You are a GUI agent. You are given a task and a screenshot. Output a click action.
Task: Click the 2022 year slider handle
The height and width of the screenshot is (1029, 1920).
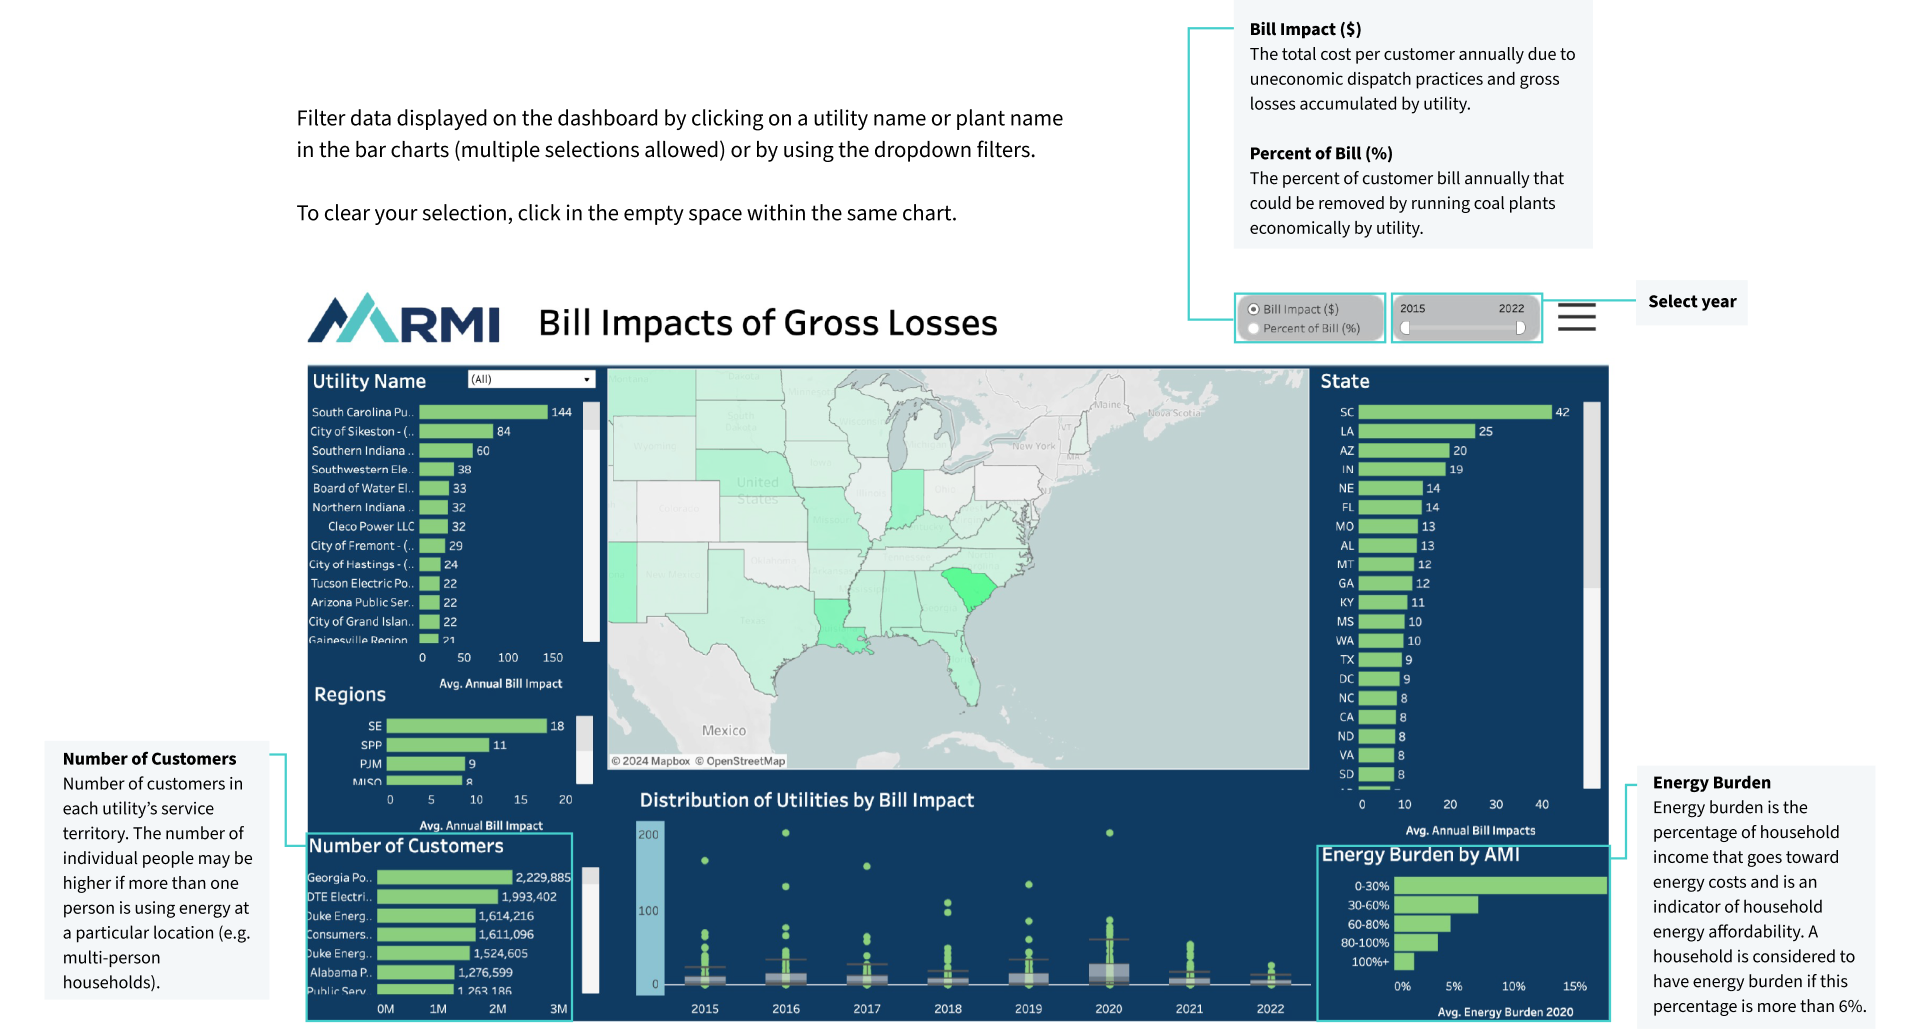[1520, 328]
